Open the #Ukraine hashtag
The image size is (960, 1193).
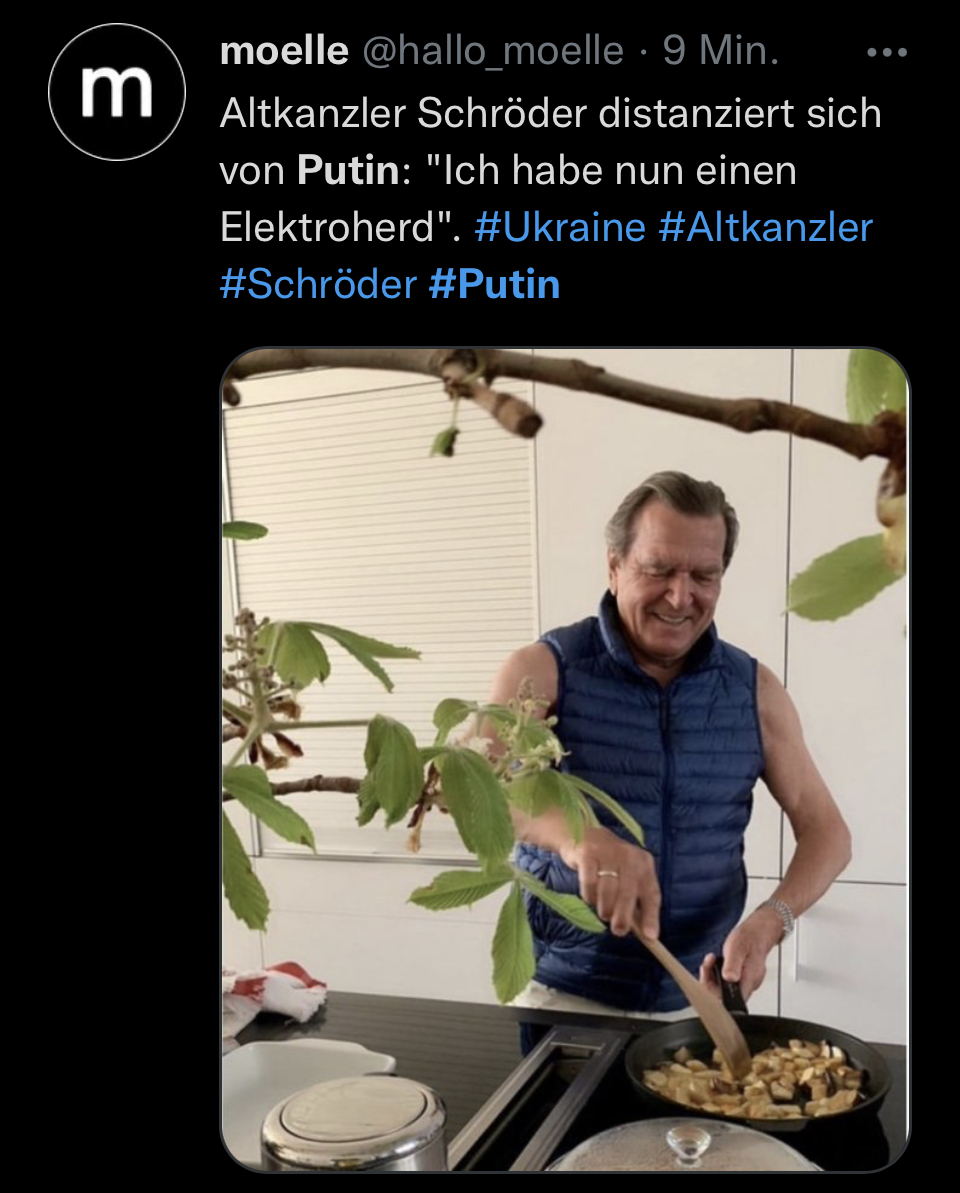(560, 227)
